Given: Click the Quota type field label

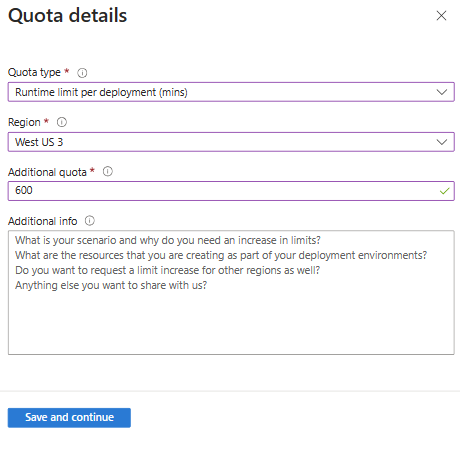Looking at the screenshot, I should (34, 72).
